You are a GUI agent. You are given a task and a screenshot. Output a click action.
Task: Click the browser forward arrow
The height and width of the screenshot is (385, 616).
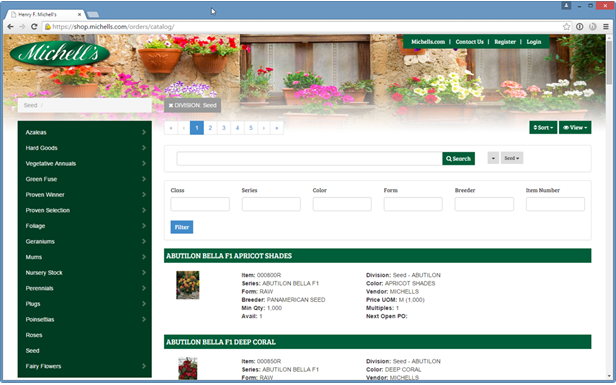(22, 26)
